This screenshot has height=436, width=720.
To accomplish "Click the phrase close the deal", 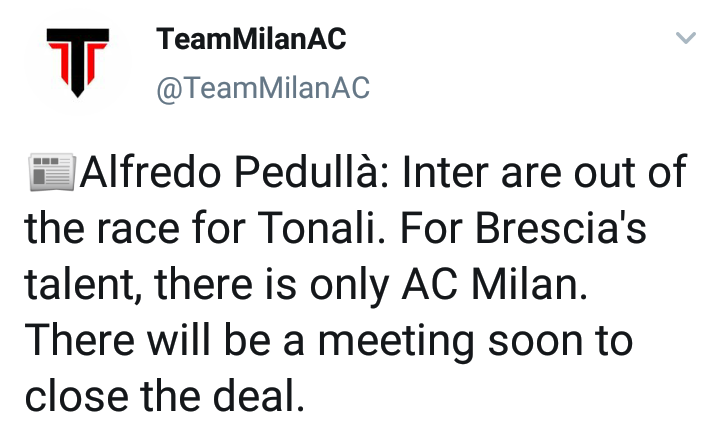I will coord(162,398).
